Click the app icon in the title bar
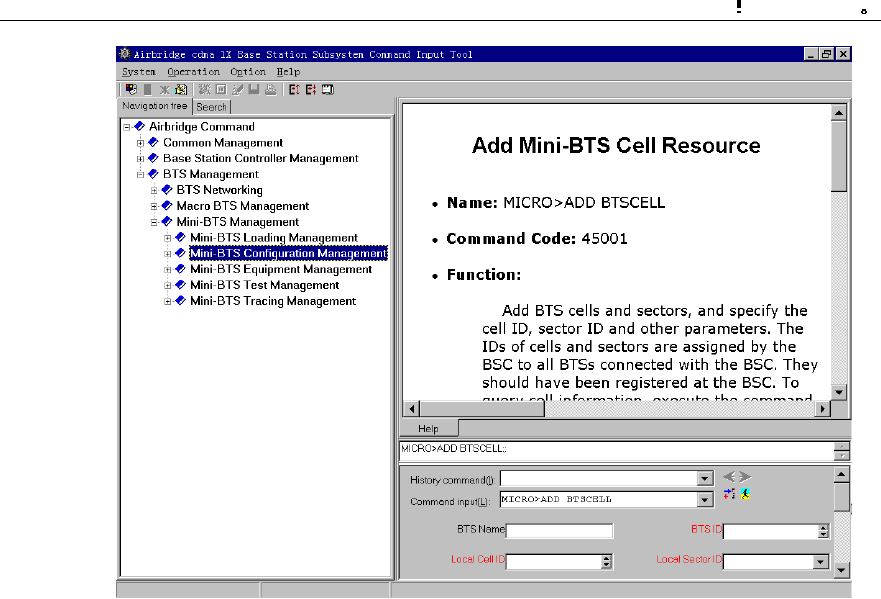This screenshot has width=881, height=599. pyautogui.click(x=125, y=54)
